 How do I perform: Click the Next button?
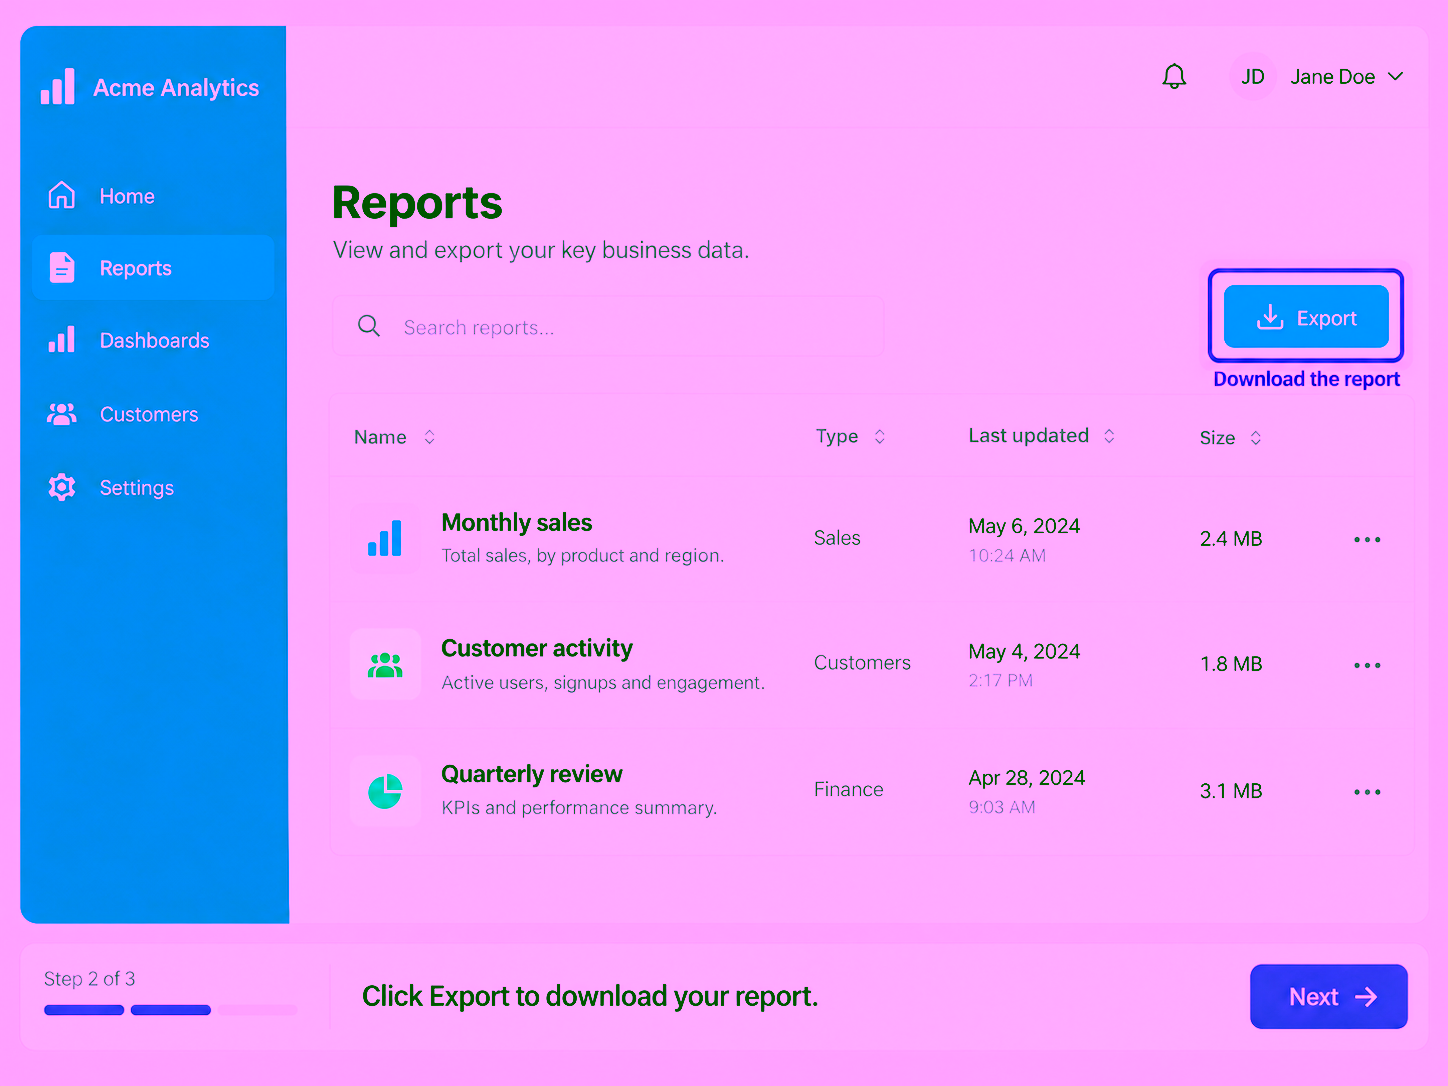pyautogui.click(x=1329, y=997)
